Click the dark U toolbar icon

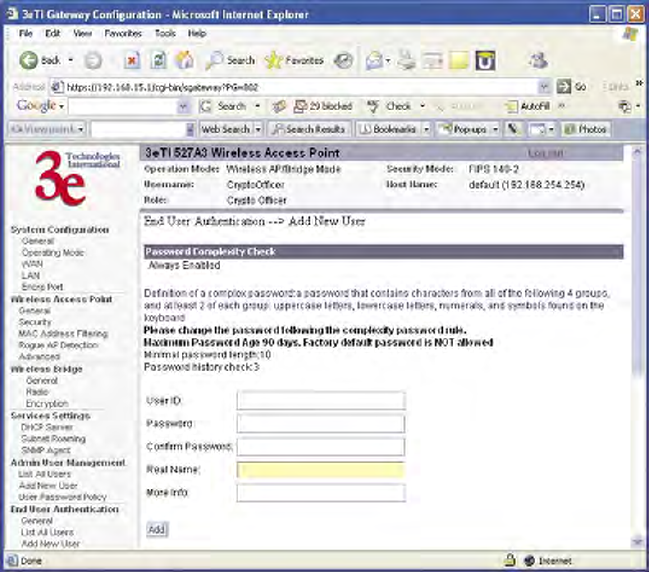pyautogui.click(x=485, y=61)
